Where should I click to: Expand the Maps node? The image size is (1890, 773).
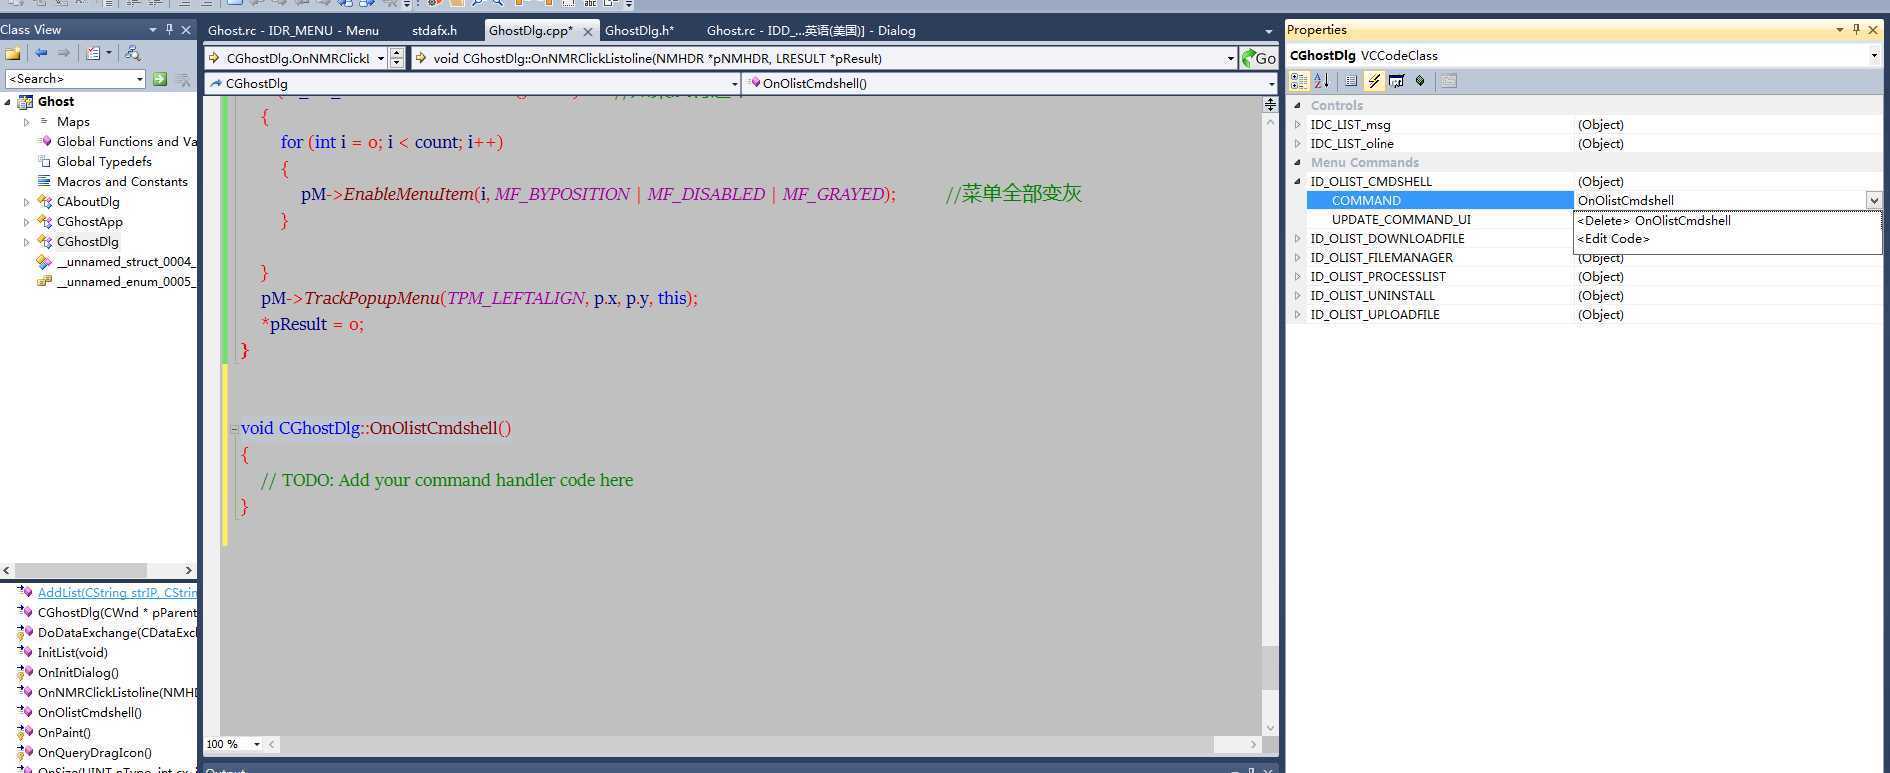point(27,122)
